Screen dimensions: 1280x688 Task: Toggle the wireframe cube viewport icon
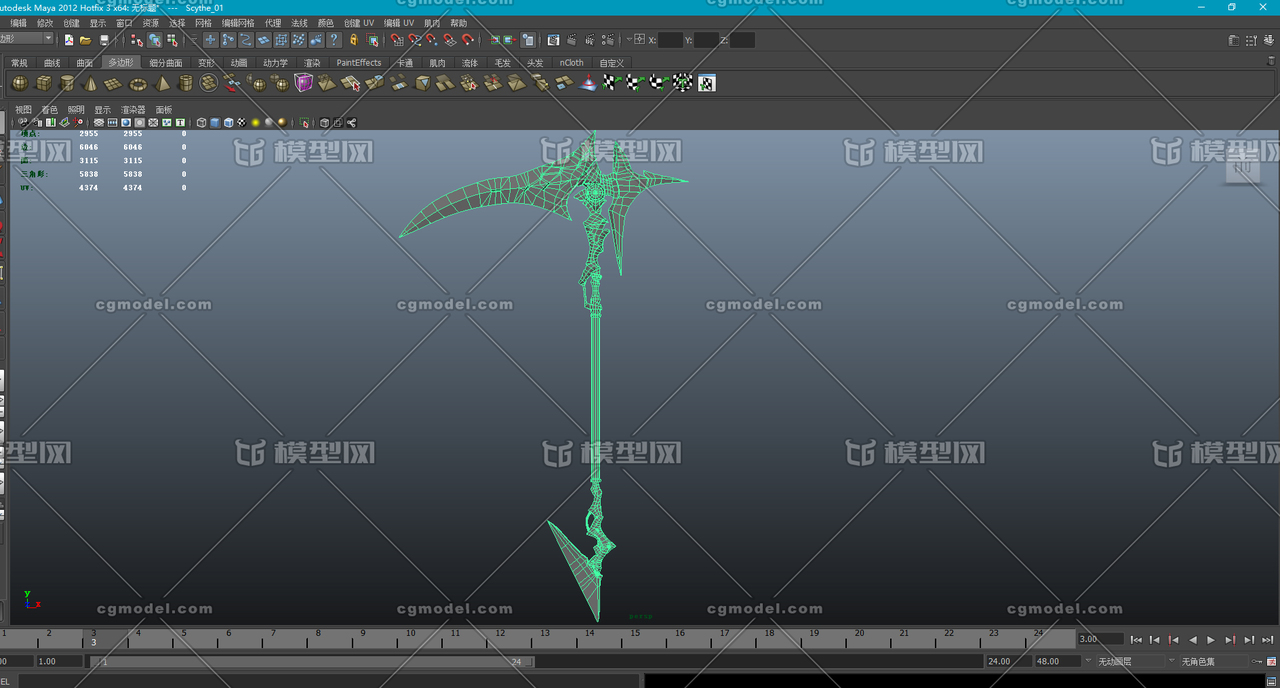[x=201, y=122]
